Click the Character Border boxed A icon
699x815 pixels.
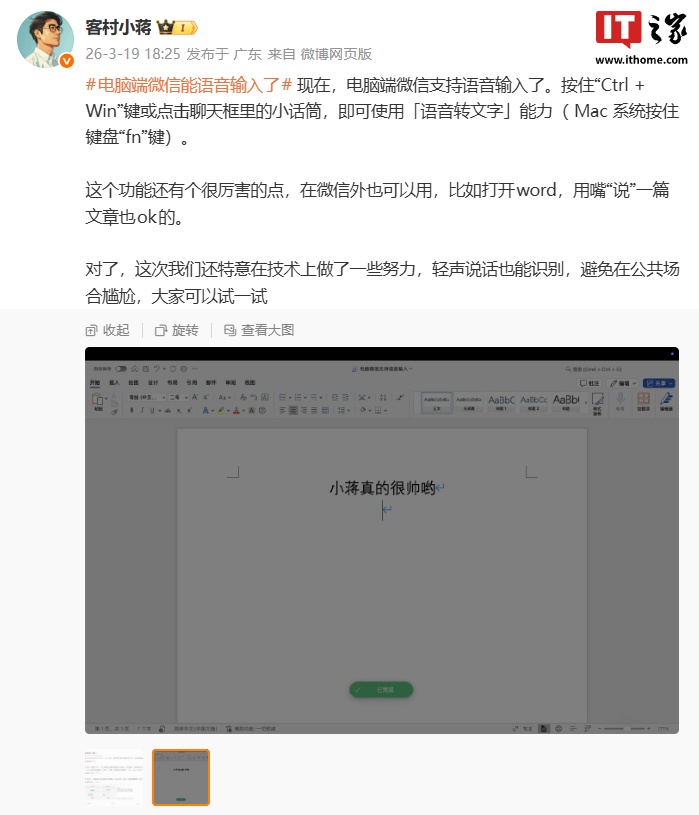coord(265,397)
